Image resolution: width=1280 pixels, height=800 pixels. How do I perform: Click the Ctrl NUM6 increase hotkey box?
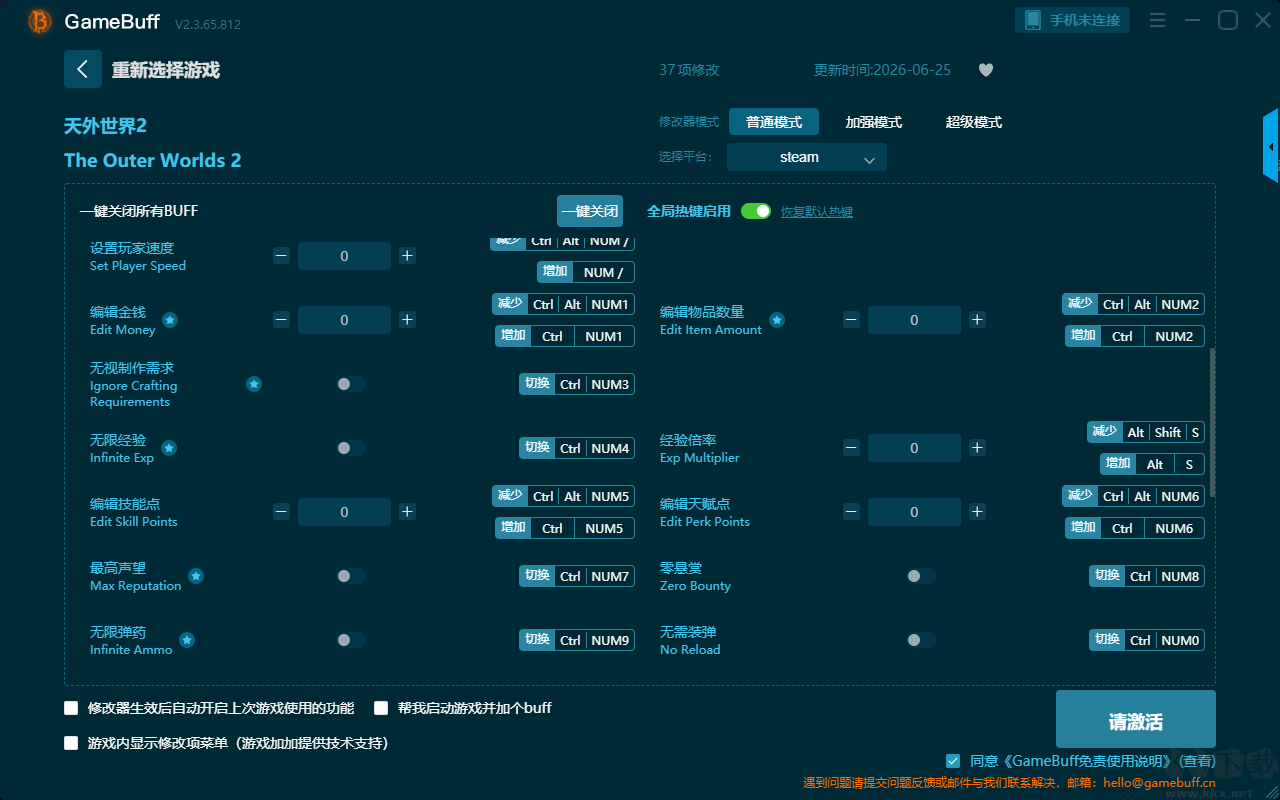point(1135,528)
